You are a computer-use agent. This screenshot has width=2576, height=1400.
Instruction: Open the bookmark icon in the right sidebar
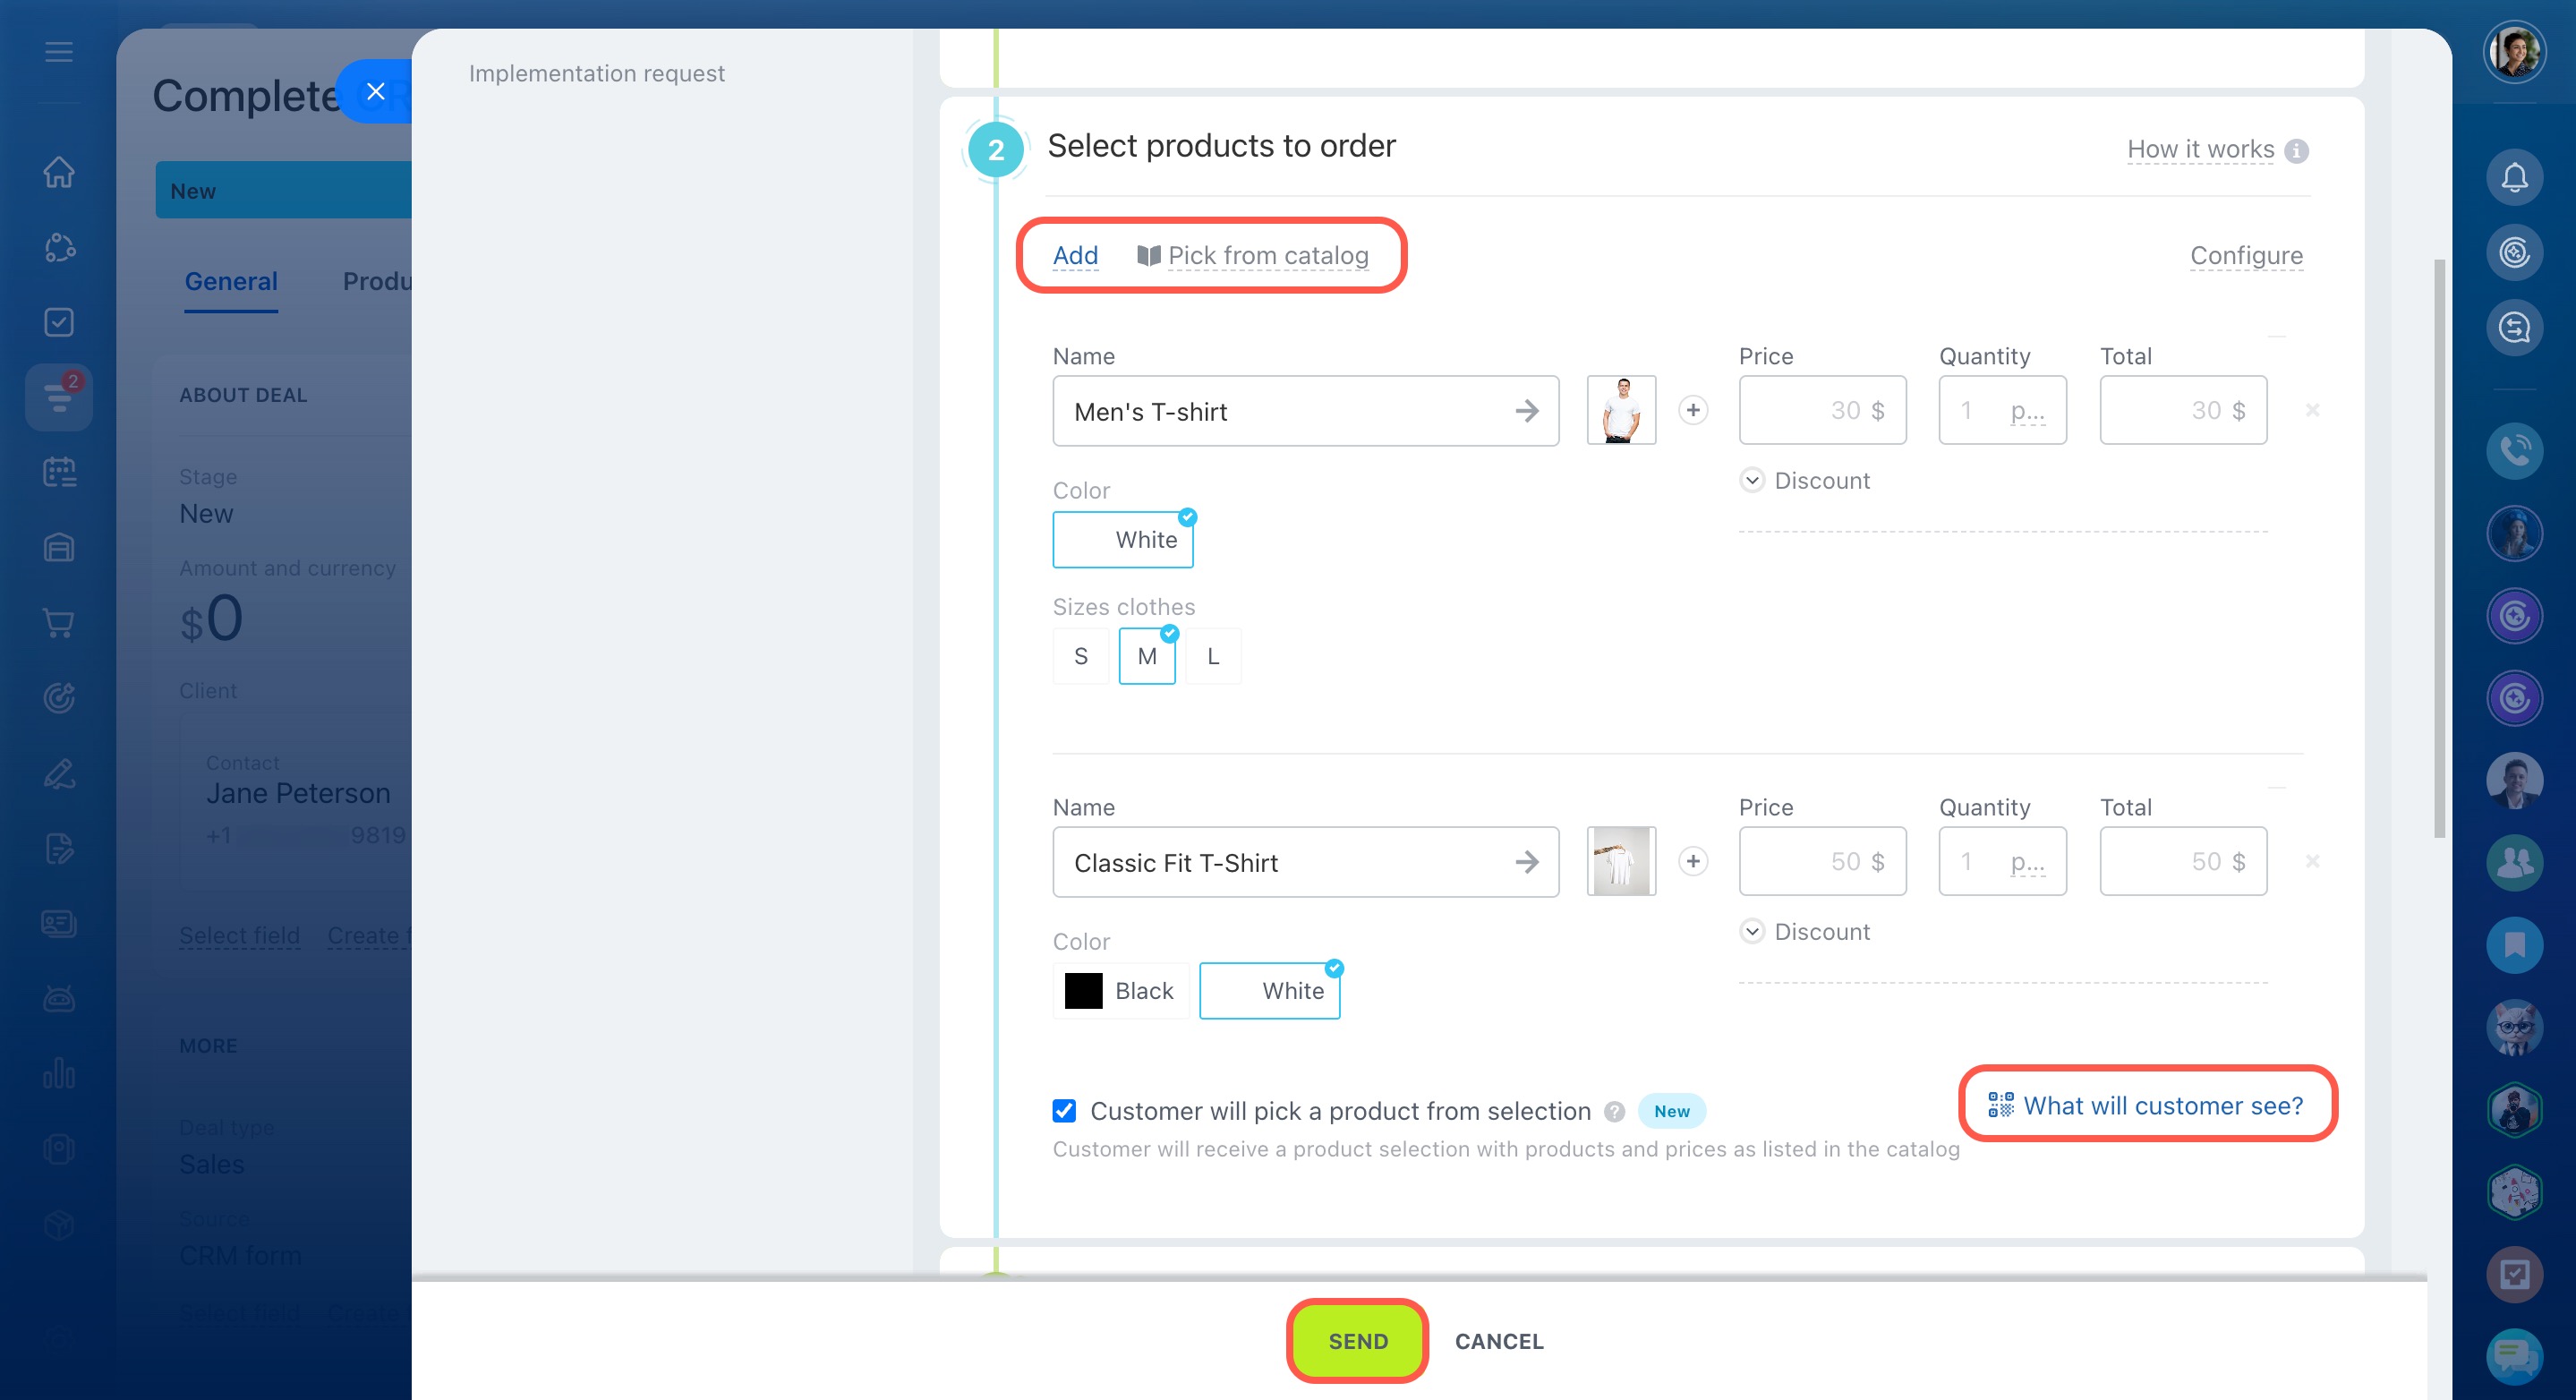(x=2513, y=945)
